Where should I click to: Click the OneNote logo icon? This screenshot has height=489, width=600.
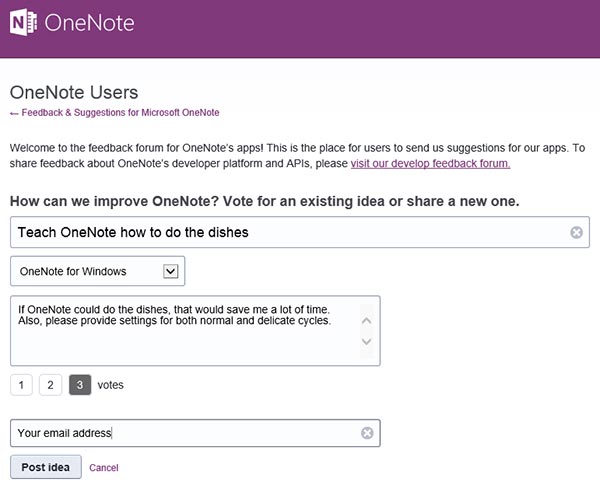coord(23,22)
